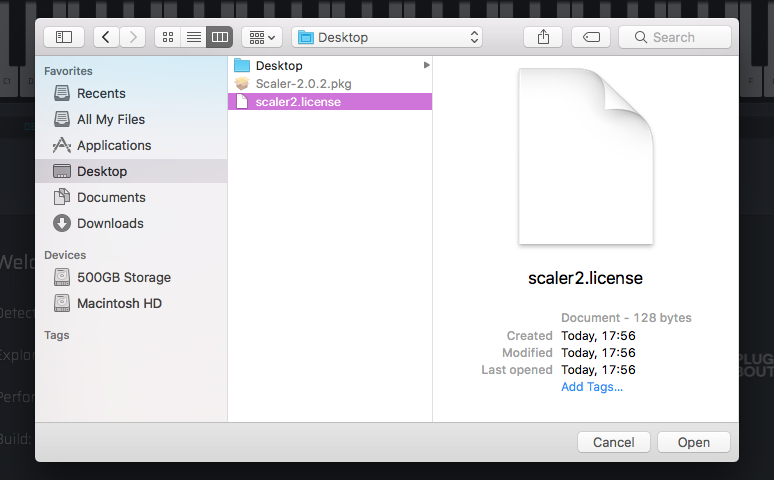Click the Favorites section header

[68, 71]
